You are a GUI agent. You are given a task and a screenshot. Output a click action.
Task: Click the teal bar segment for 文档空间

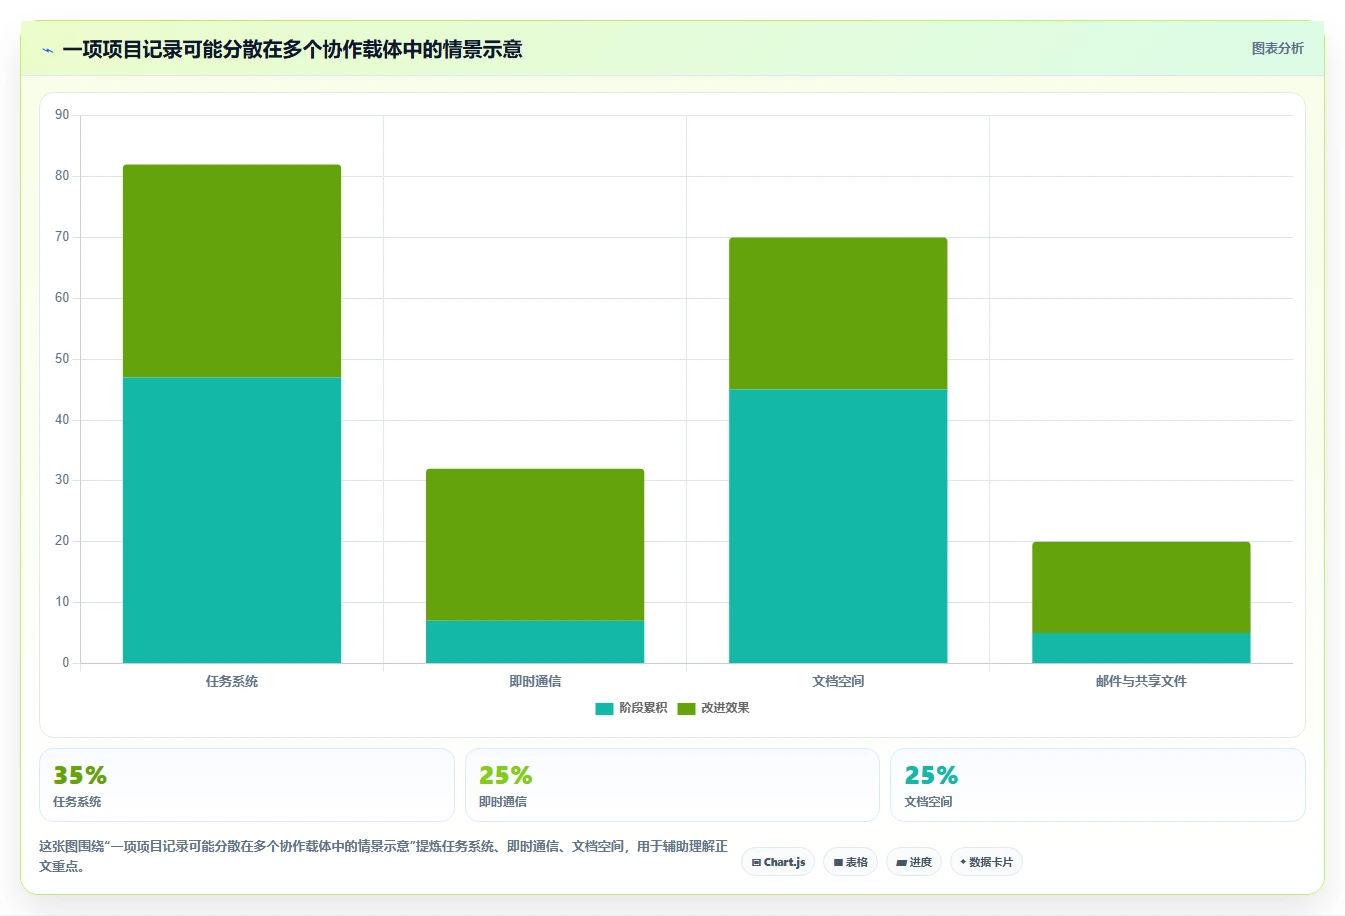pos(838,526)
